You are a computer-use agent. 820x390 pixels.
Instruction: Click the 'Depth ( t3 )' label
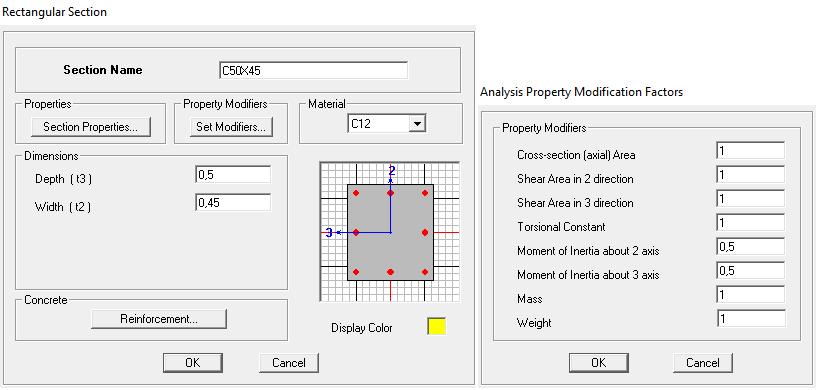click(x=63, y=179)
